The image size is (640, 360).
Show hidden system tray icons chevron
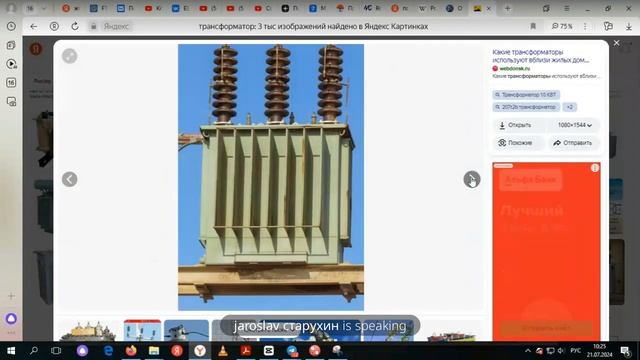coord(528,351)
